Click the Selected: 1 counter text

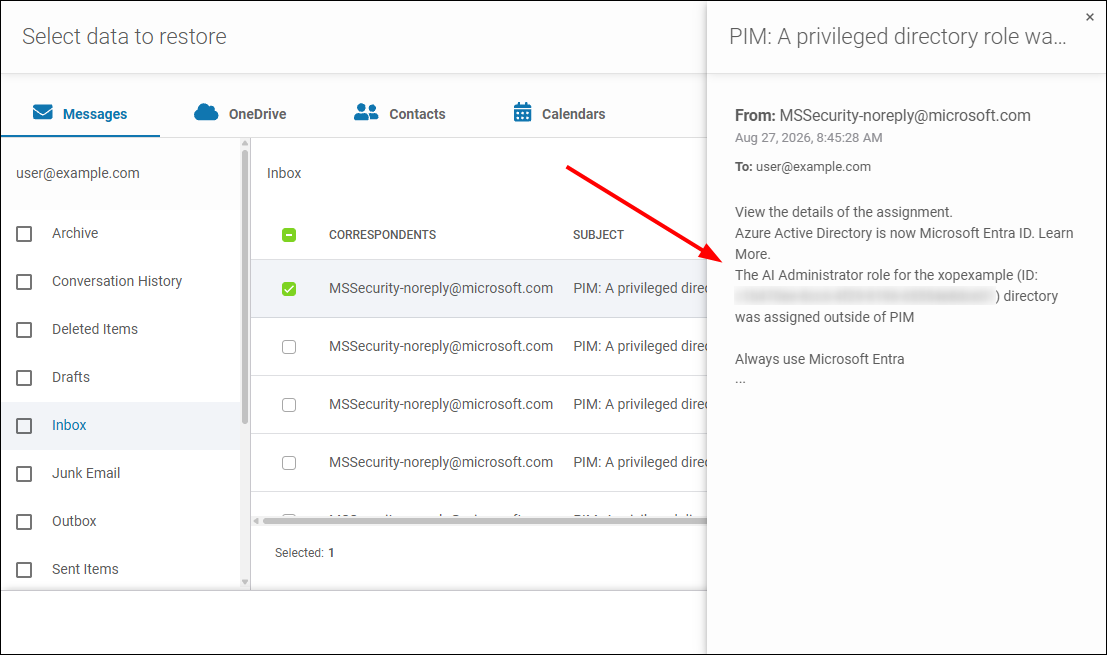tap(304, 553)
